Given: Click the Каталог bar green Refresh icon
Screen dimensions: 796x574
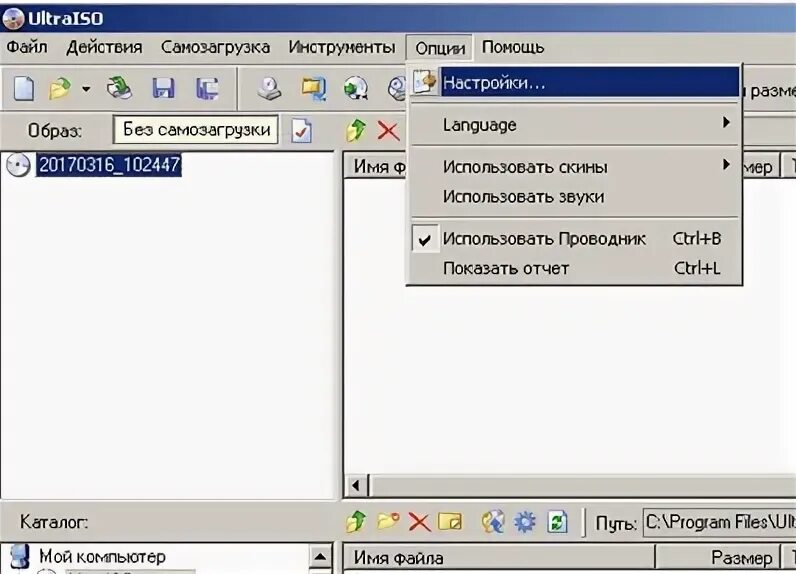Looking at the screenshot, I should 557,522.
